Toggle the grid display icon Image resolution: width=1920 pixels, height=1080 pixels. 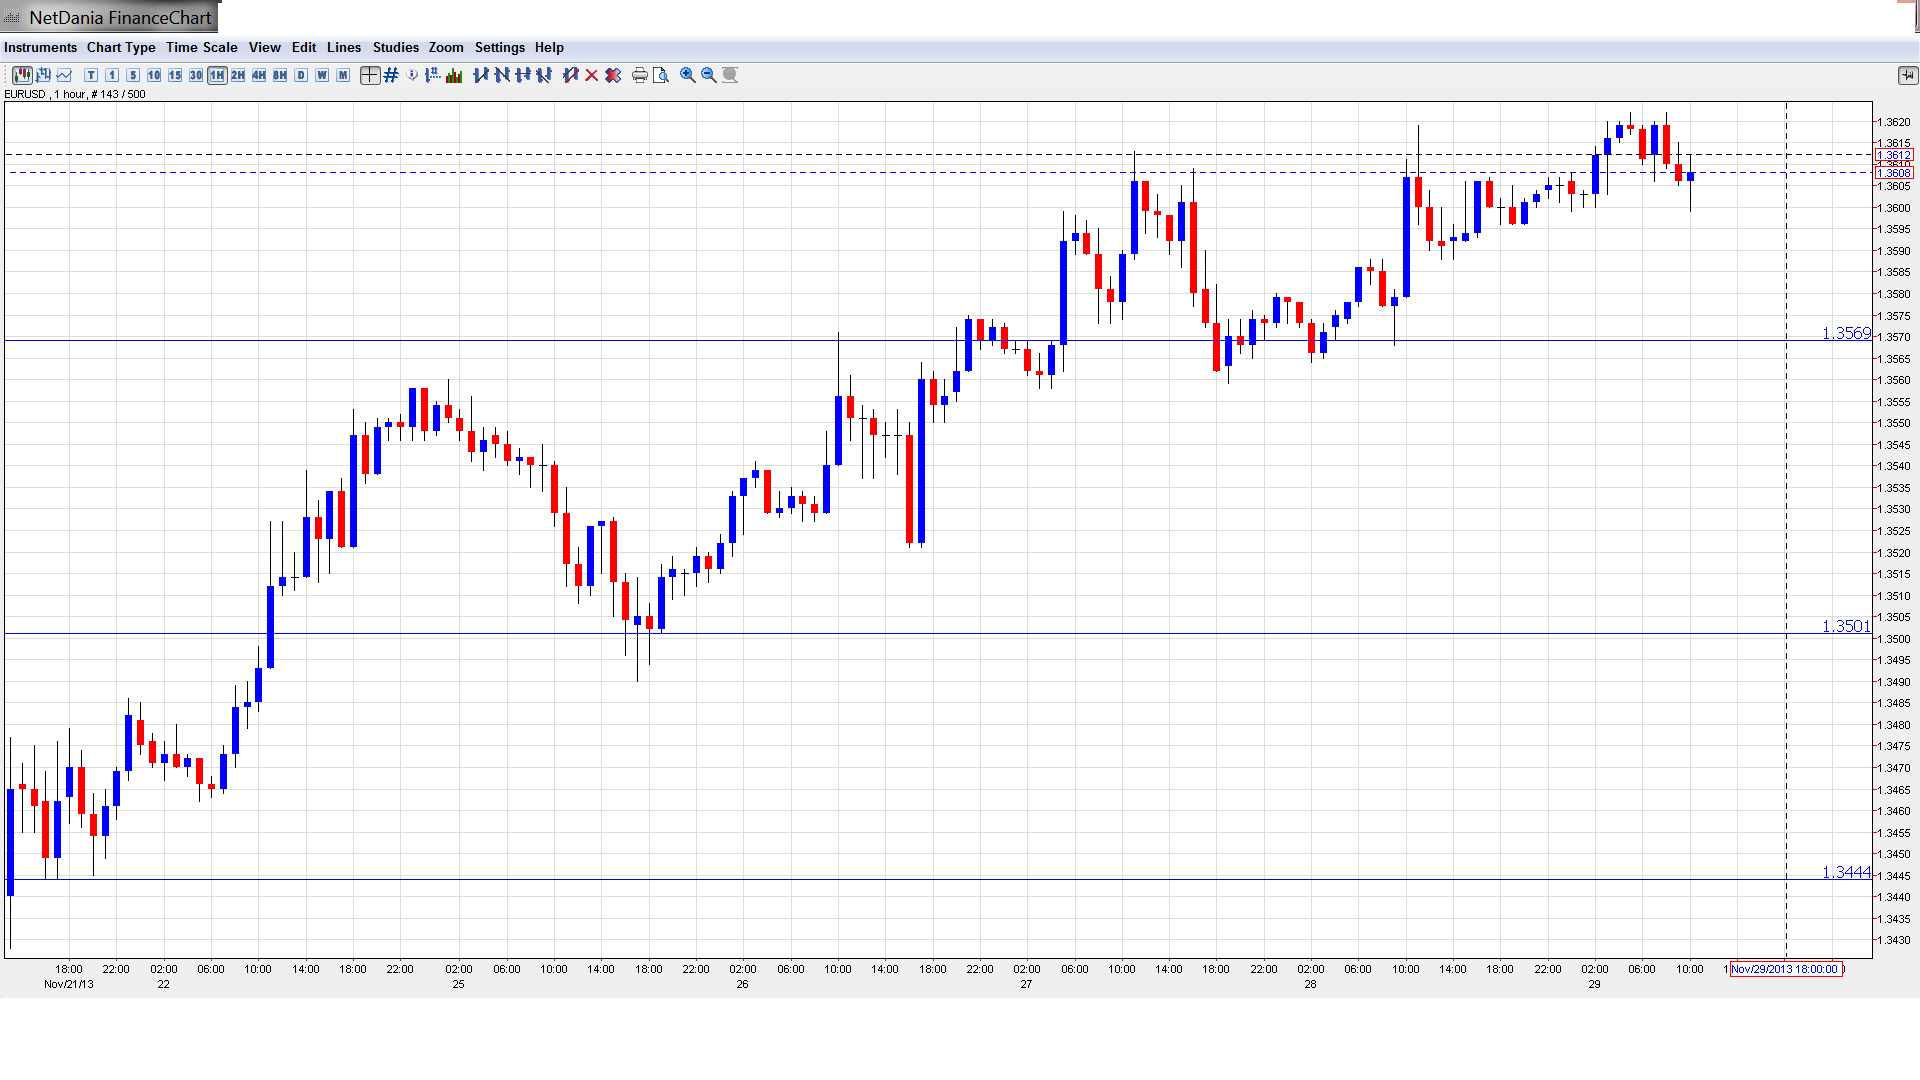tap(391, 75)
